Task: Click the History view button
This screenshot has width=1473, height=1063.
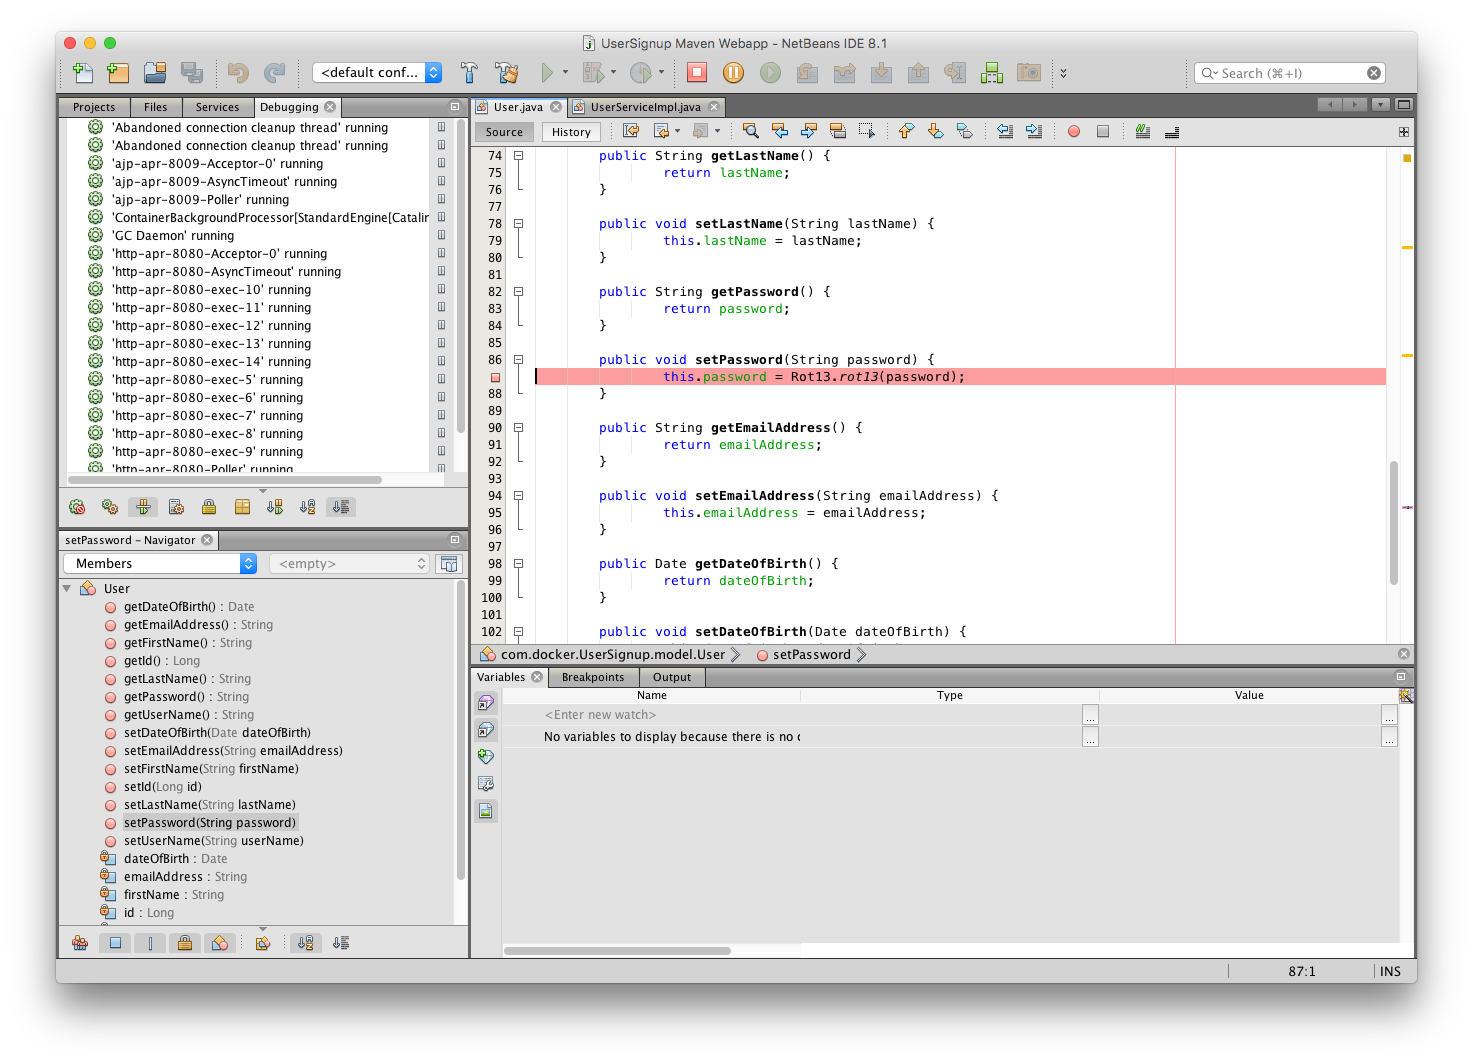Action: (571, 132)
